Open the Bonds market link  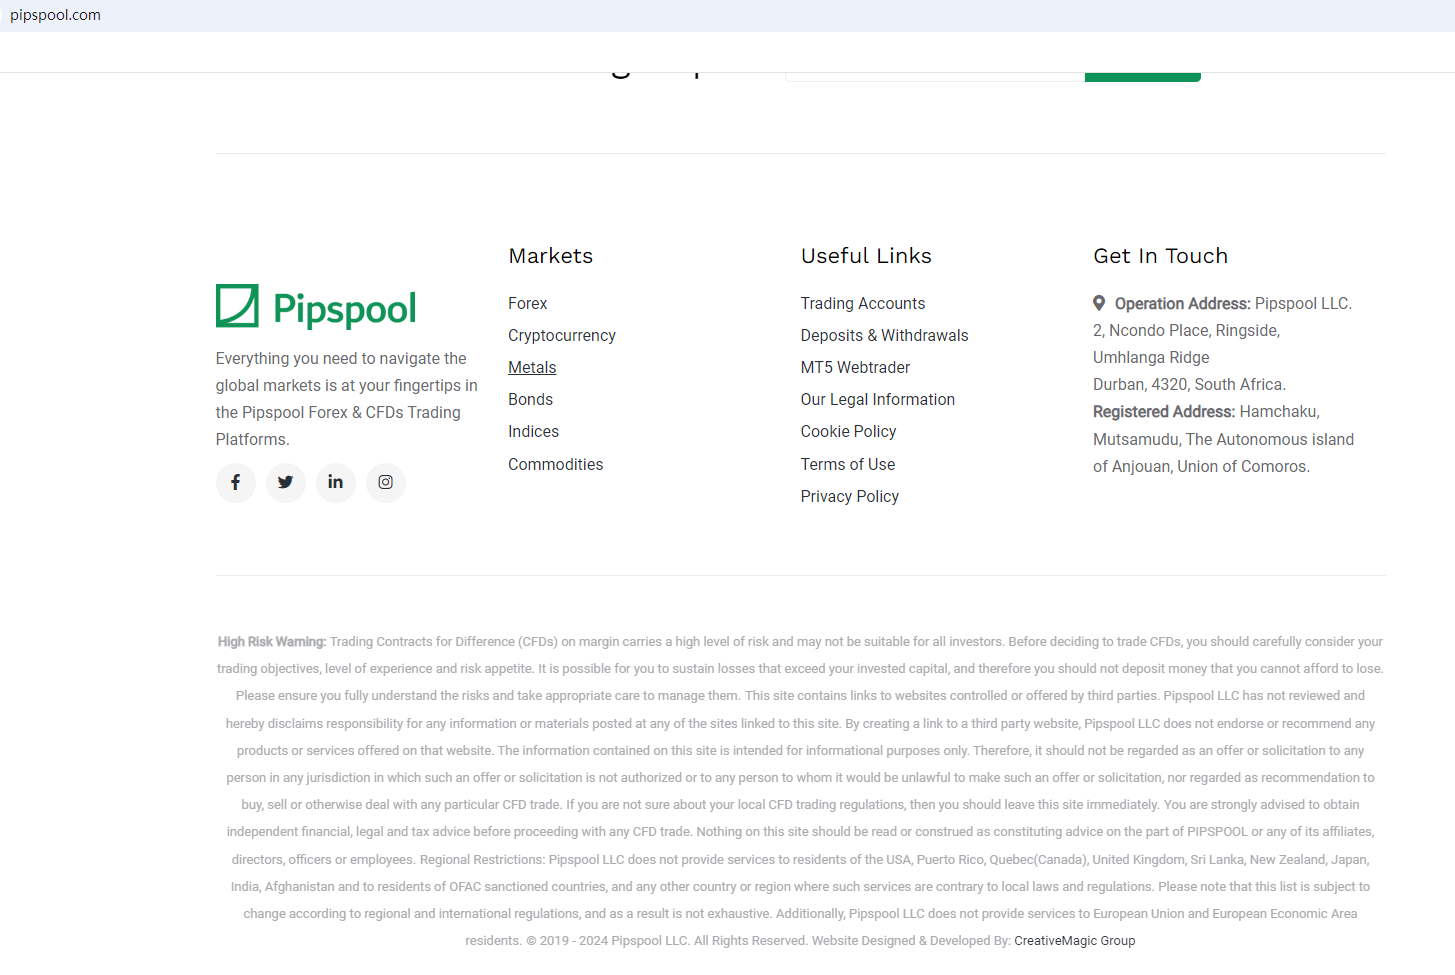click(530, 399)
